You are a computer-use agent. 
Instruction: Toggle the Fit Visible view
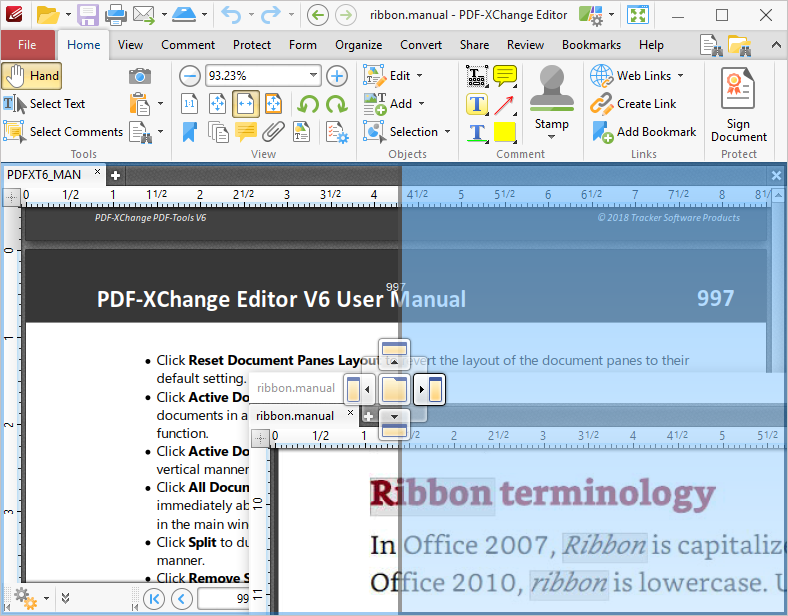273,104
